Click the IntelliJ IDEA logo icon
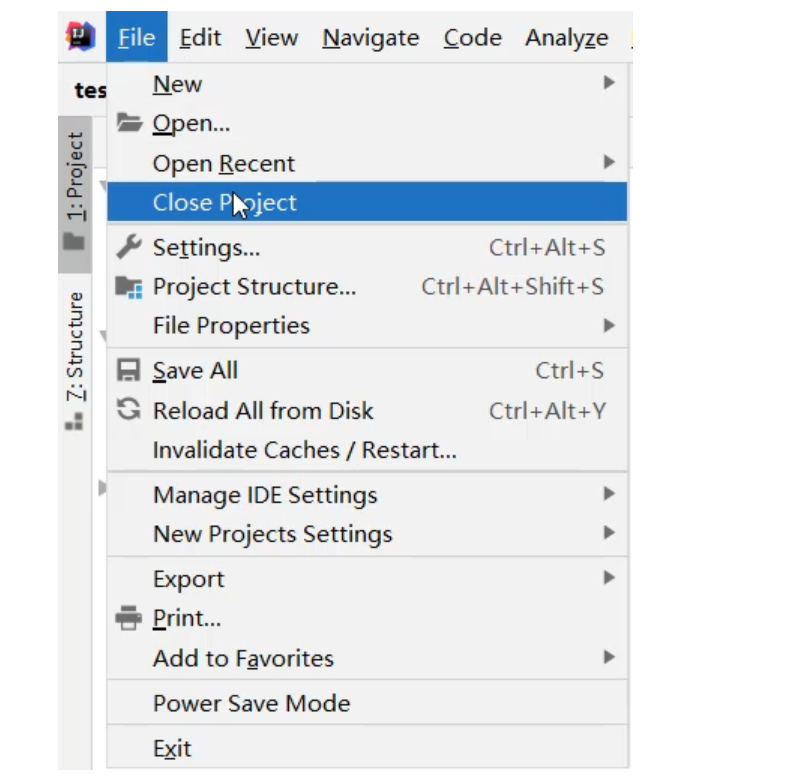The height and width of the screenshot is (775, 785). click(x=80, y=37)
